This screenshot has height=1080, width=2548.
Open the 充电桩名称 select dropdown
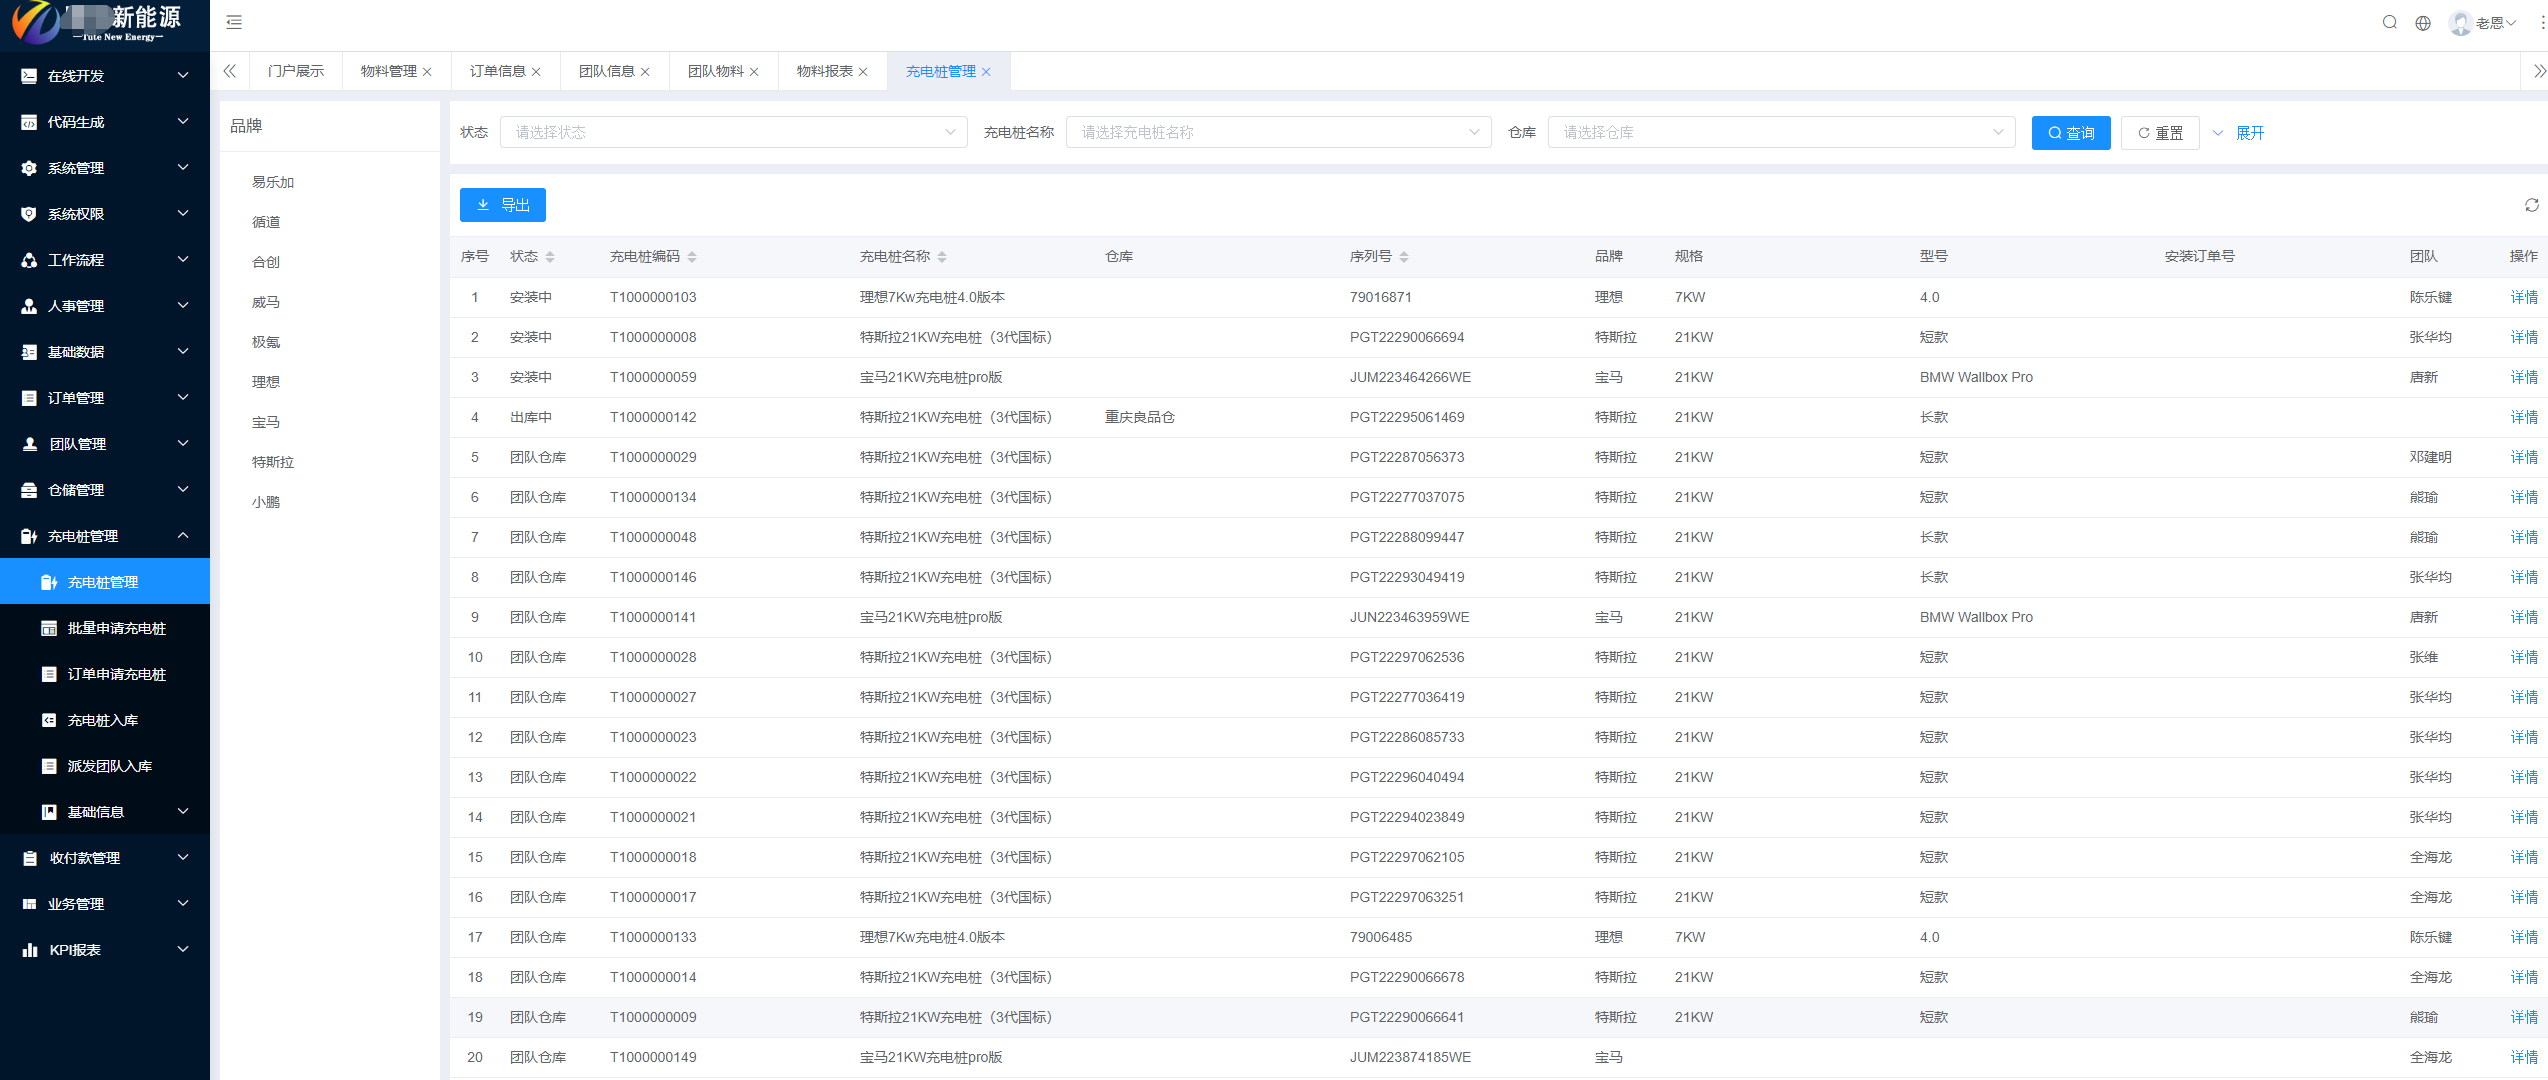(x=1279, y=132)
